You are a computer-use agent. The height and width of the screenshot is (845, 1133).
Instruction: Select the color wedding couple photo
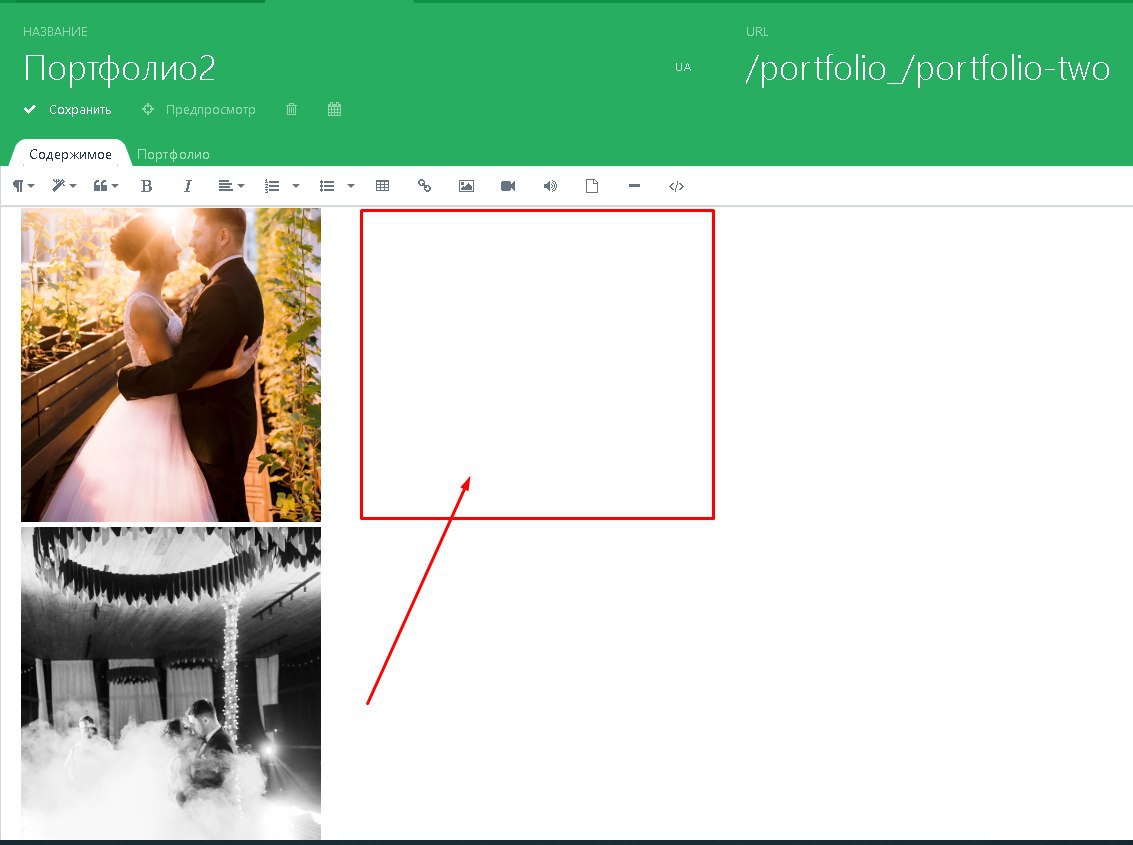(x=171, y=365)
